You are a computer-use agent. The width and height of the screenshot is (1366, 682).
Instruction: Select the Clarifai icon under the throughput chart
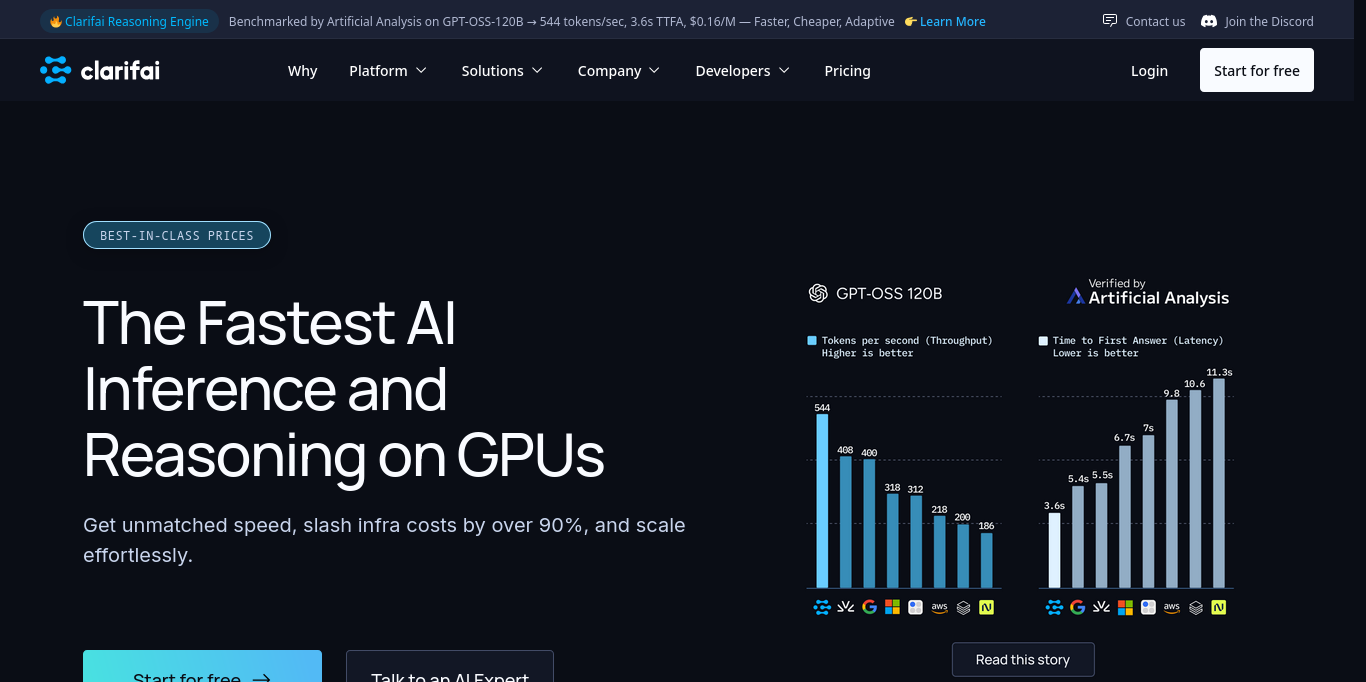pyautogui.click(x=821, y=607)
